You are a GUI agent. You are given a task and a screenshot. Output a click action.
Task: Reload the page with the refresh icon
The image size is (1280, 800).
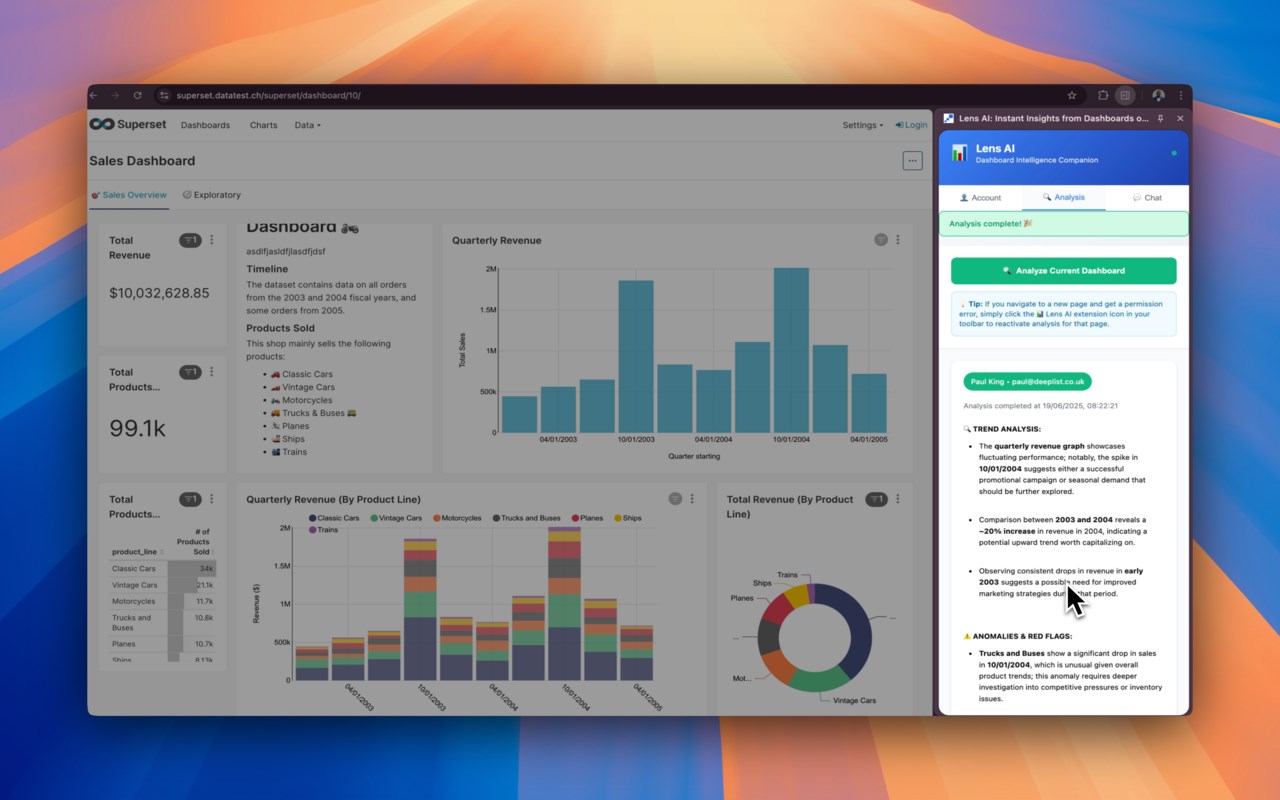click(x=137, y=95)
